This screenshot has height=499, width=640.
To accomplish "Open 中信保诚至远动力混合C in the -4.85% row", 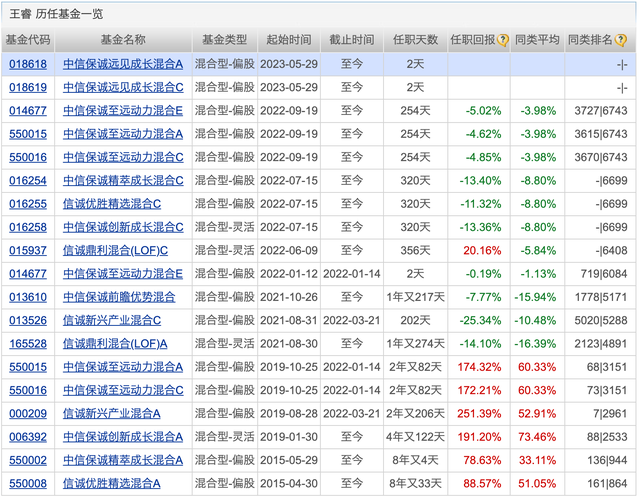I will point(123,157).
